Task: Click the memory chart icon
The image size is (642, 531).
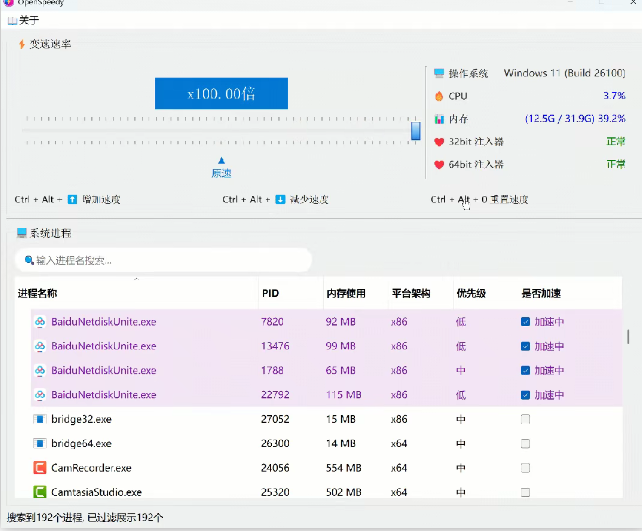Action: click(x=439, y=119)
